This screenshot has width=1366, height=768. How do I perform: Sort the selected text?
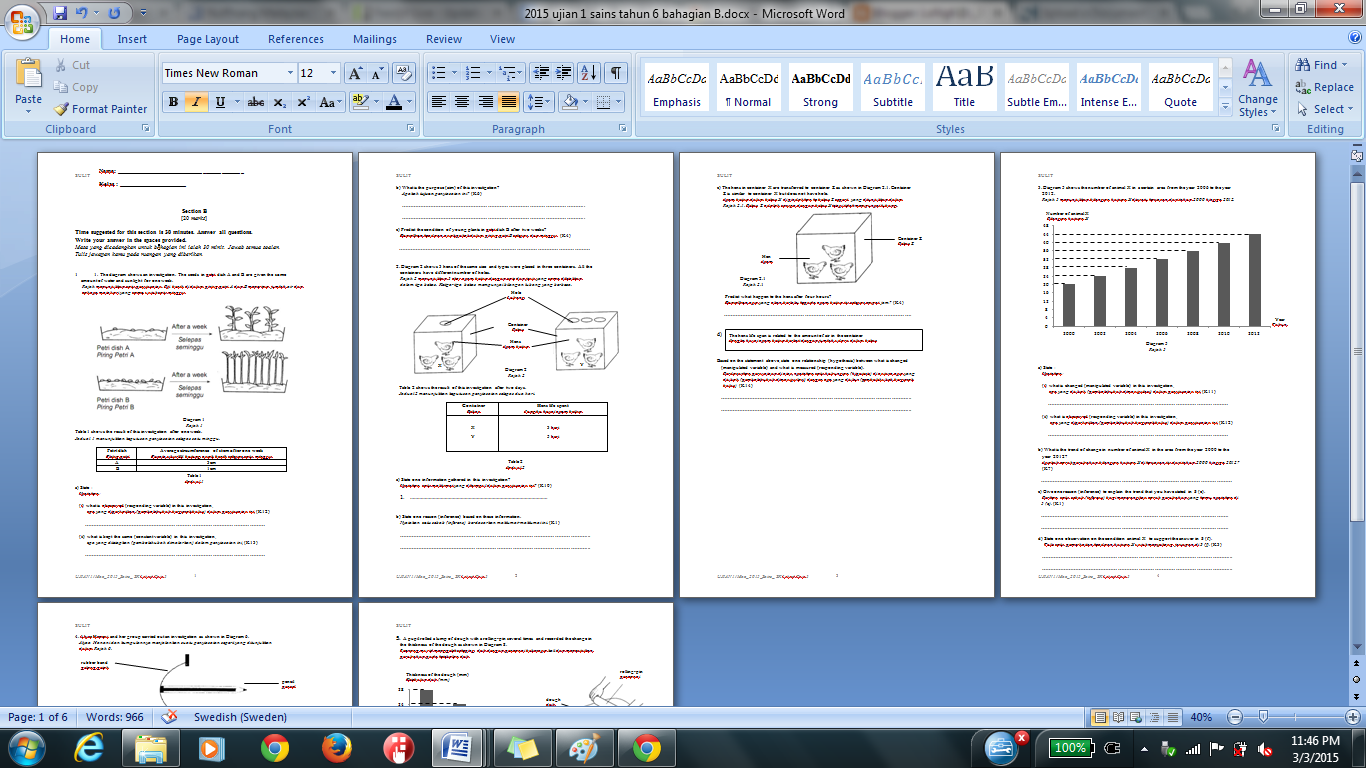tap(590, 73)
